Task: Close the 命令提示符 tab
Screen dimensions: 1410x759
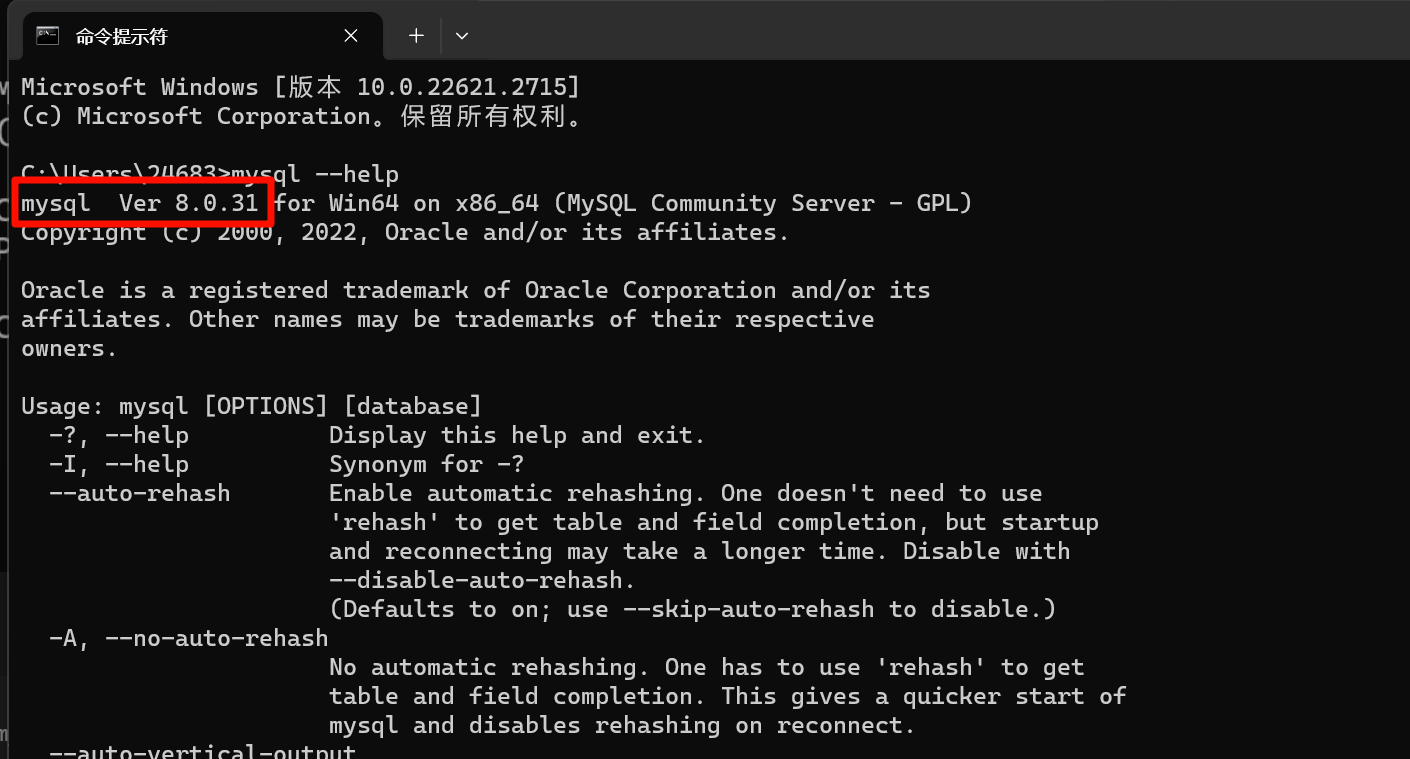Action: [x=351, y=35]
